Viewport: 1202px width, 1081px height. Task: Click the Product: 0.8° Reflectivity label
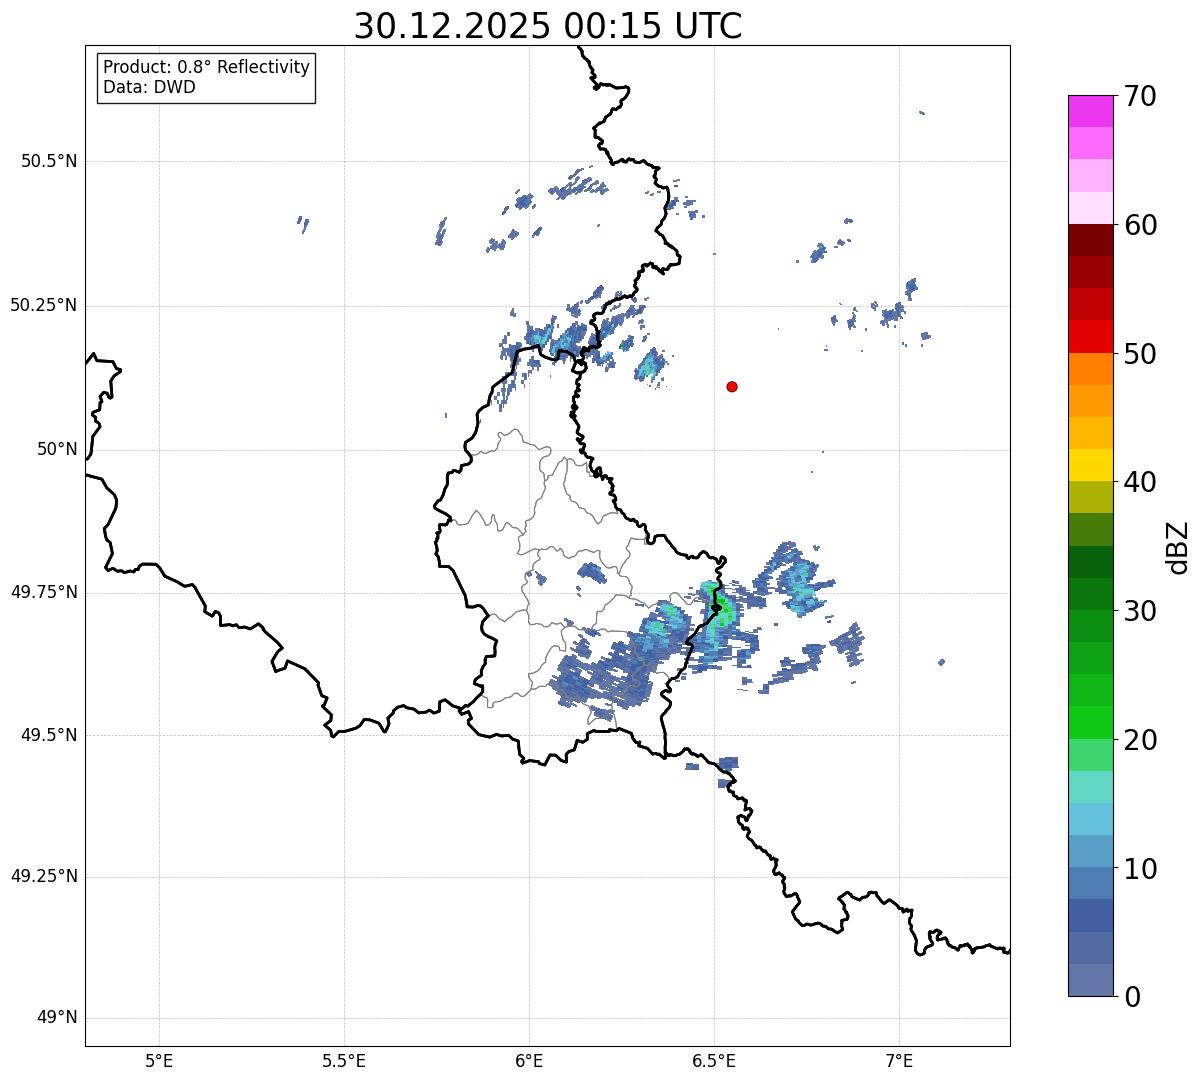click(207, 67)
